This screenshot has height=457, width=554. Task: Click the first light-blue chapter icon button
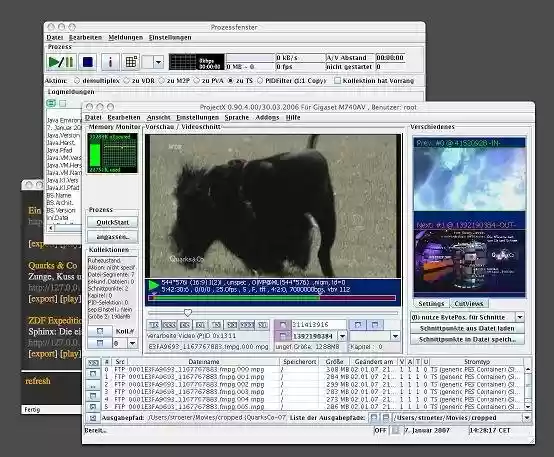coord(358,324)
